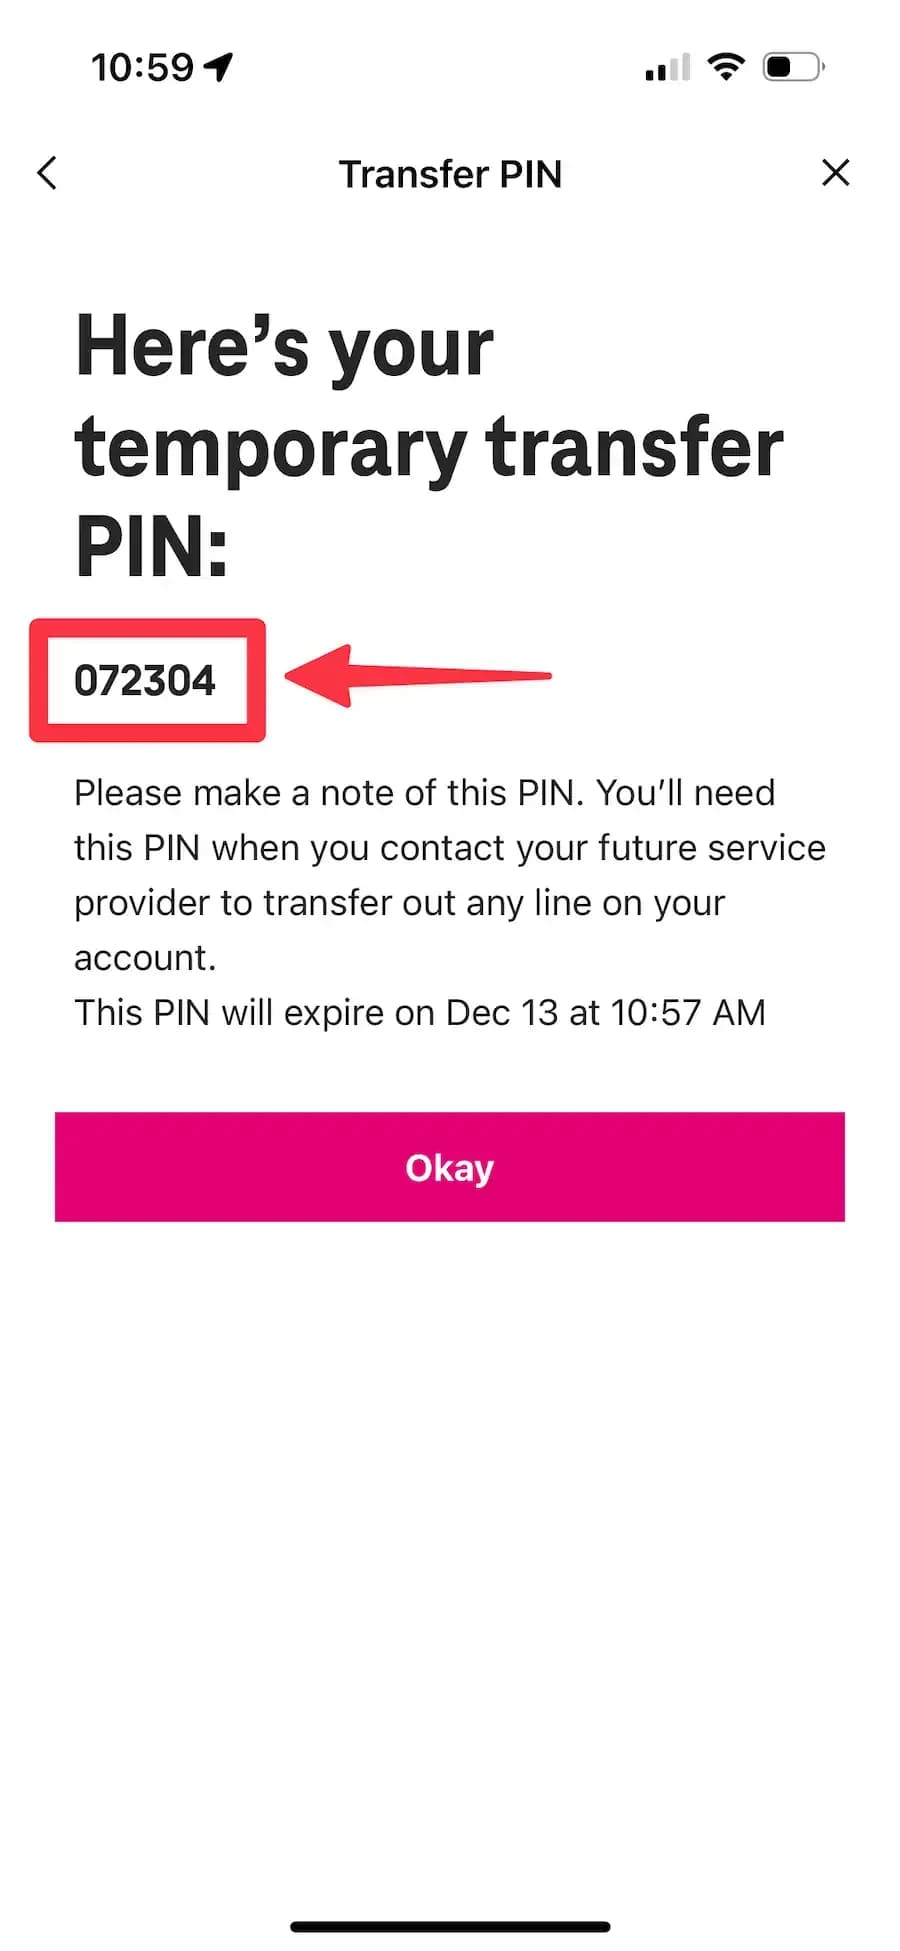Select the paragraph explaining the PIN usage
The height and width of the screenshot is (1951, 900).
coord(449,873)
